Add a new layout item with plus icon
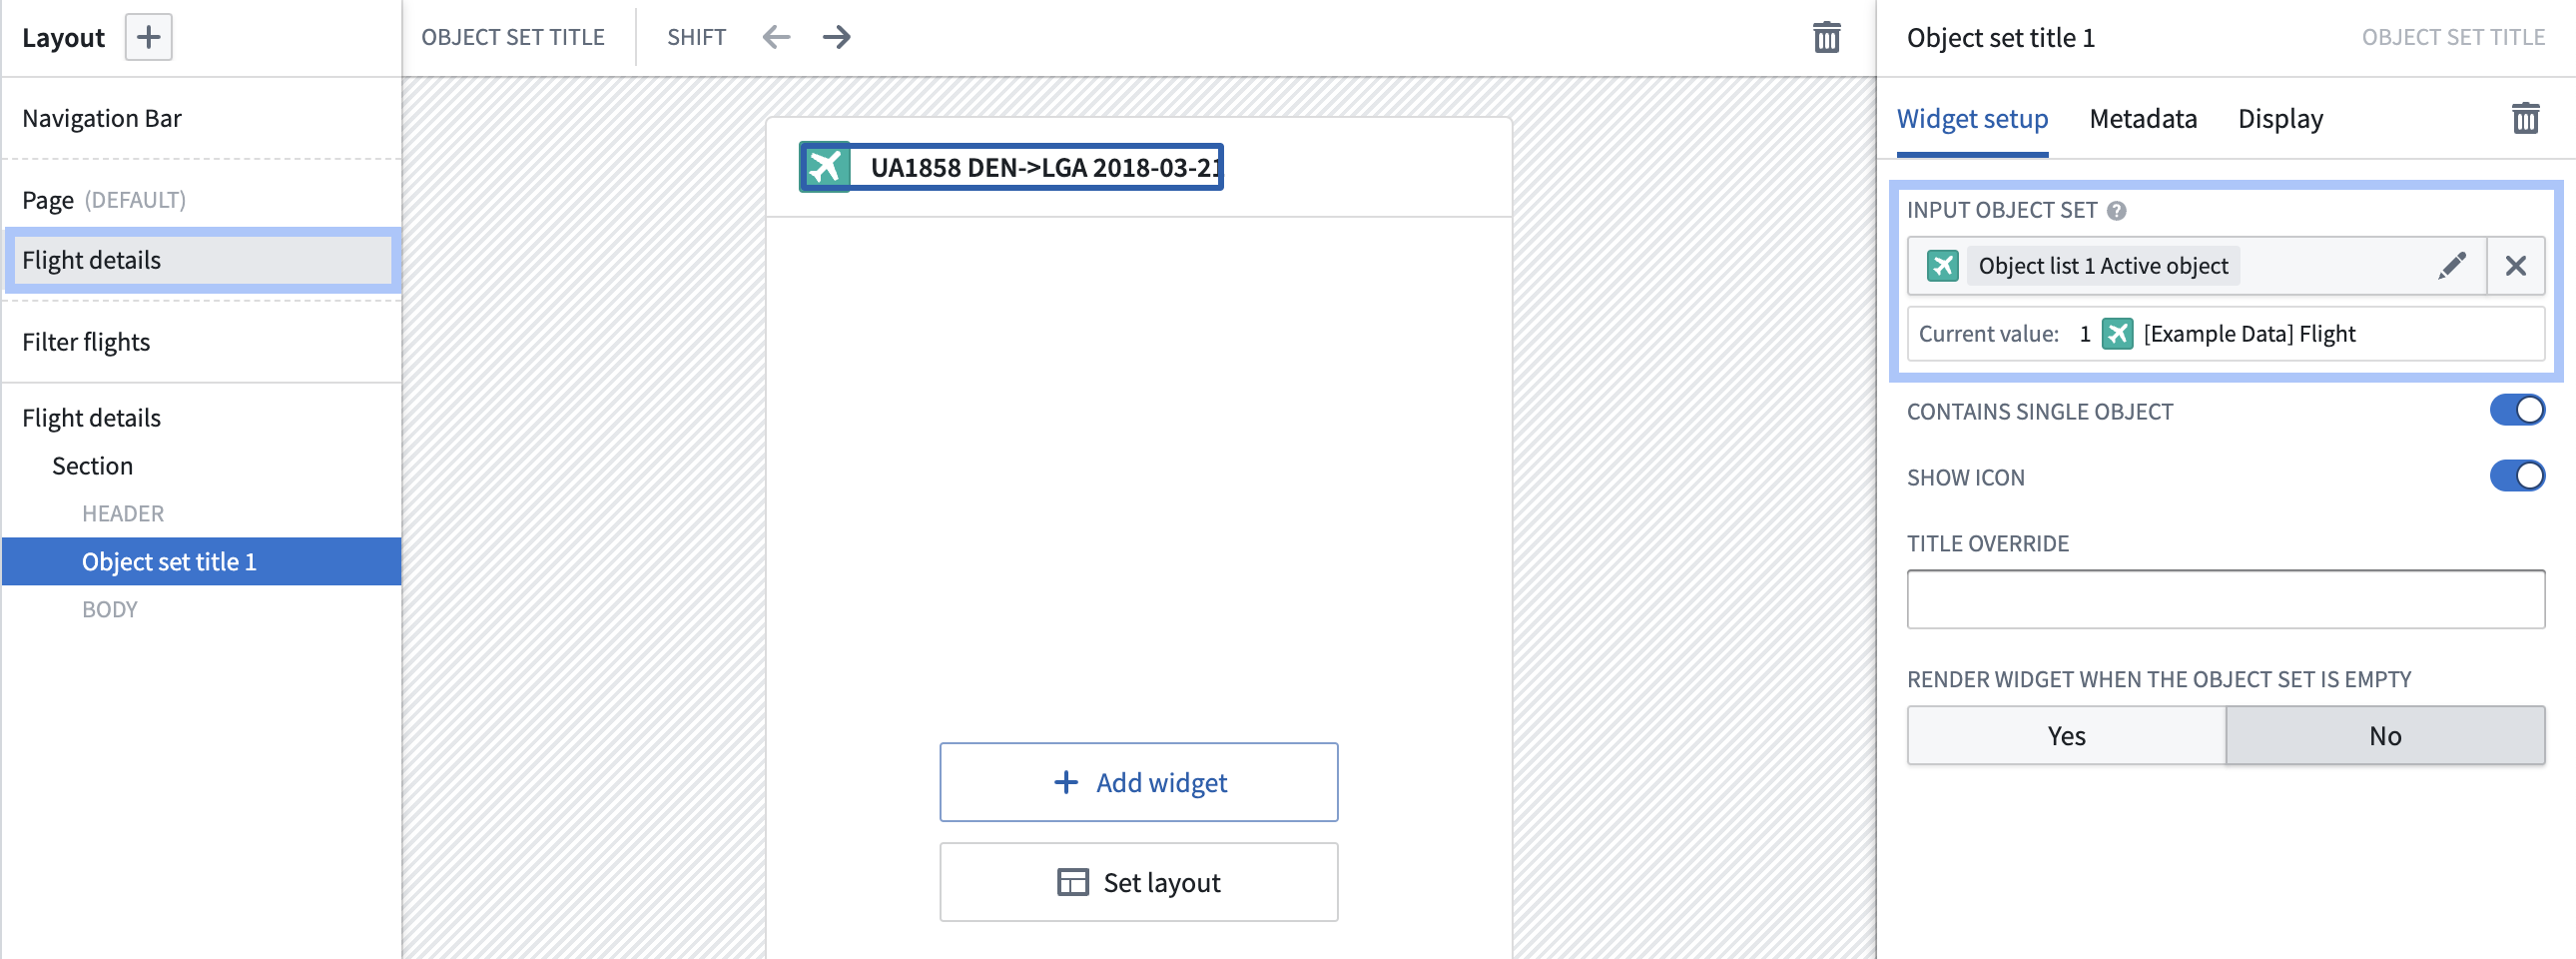2576x959 pixels. point(148,37)
